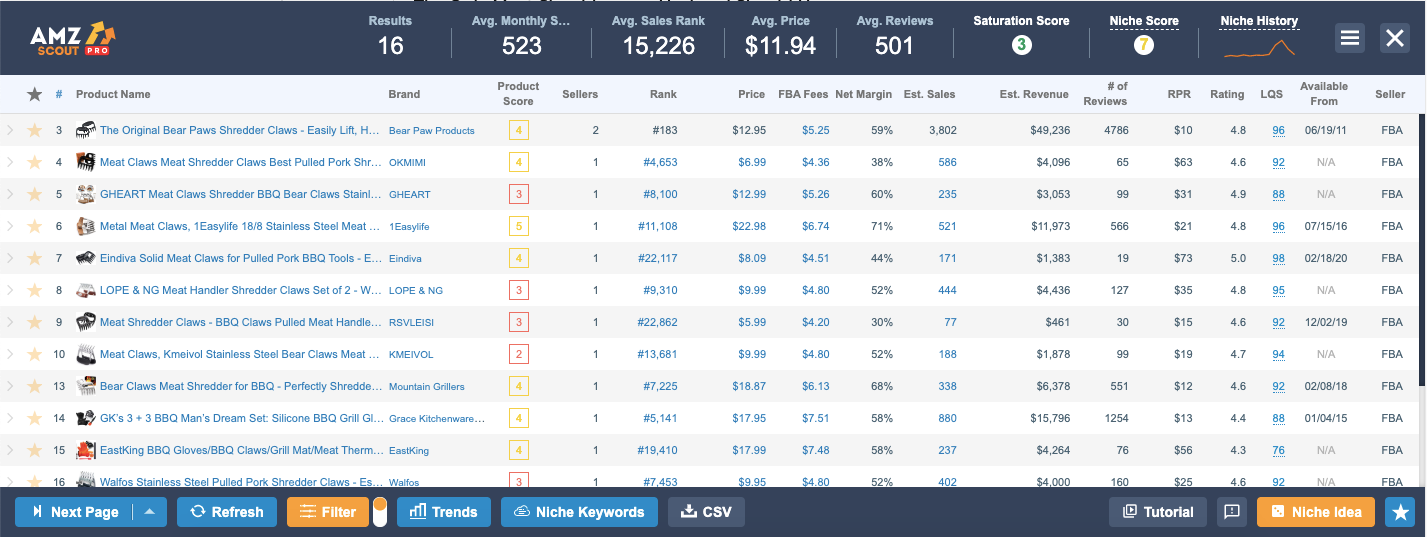This screenshot has width=1427, height=537.
Task: Sort by LQS column header
Action: 1272,94
